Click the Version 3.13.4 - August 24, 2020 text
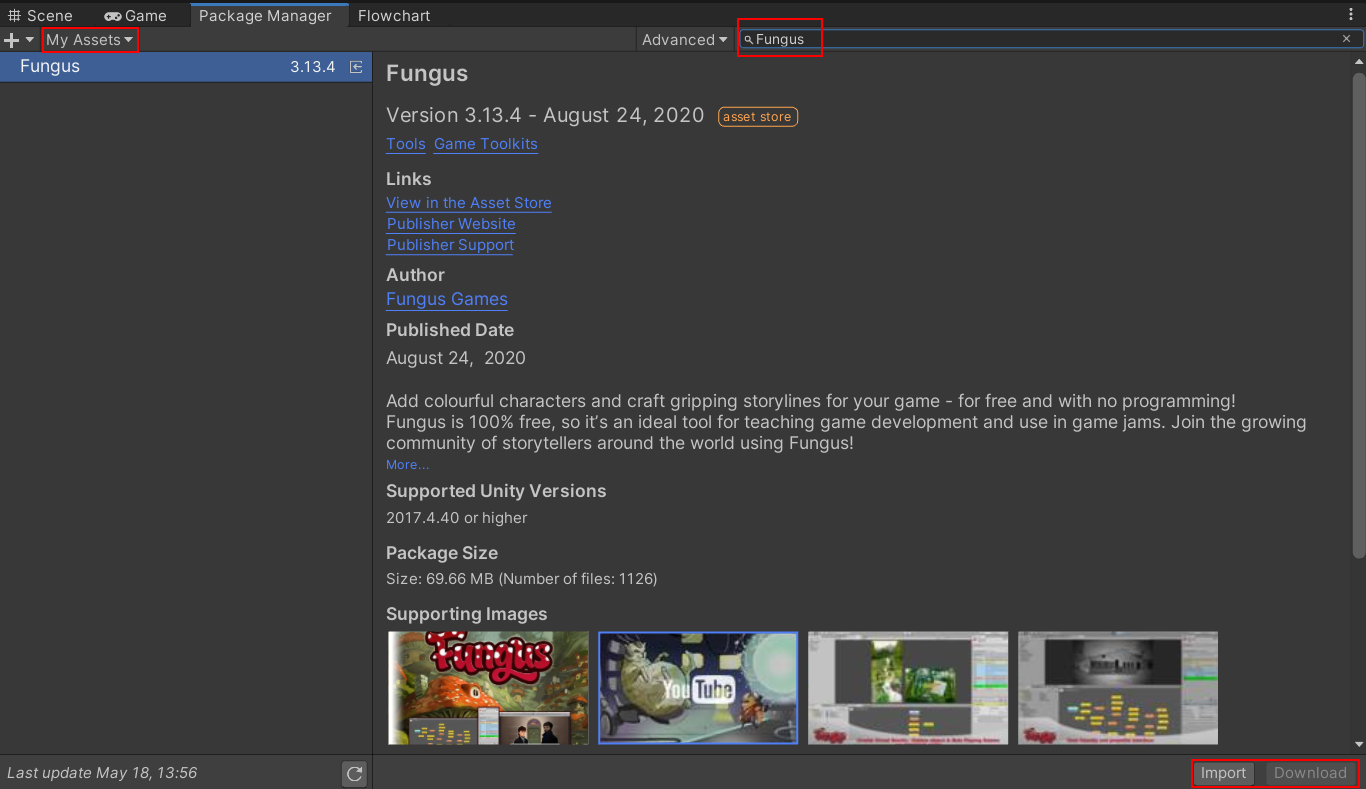 tap(545, 116)
